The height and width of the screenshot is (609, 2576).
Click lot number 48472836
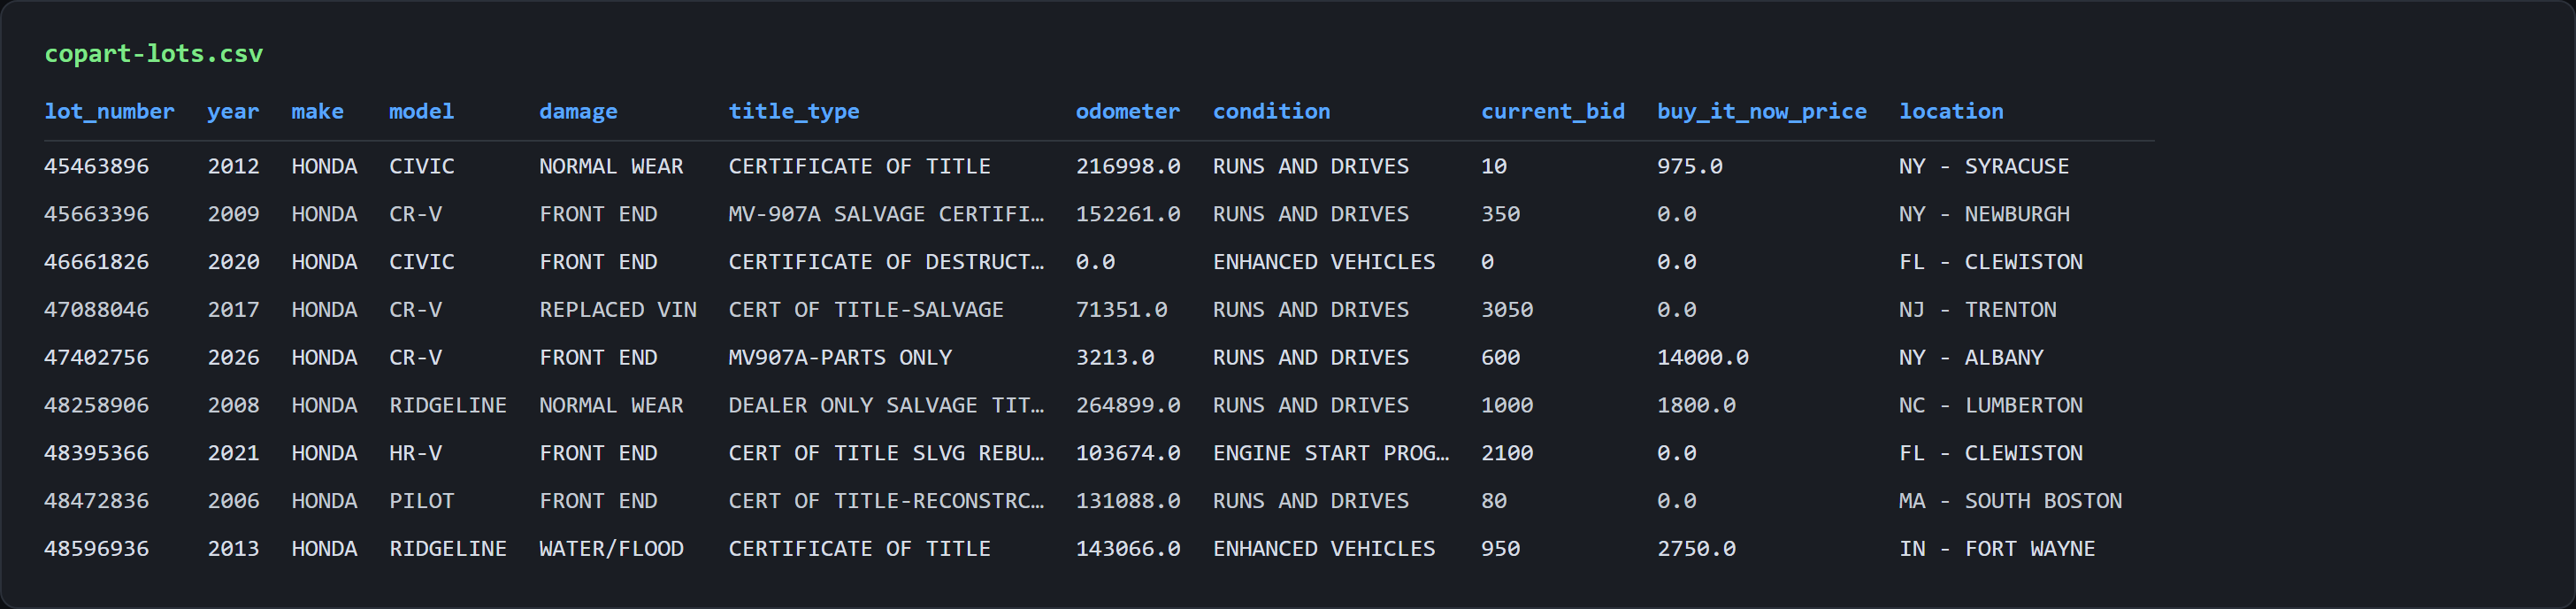pyautogui.click(x=96, y=501)
